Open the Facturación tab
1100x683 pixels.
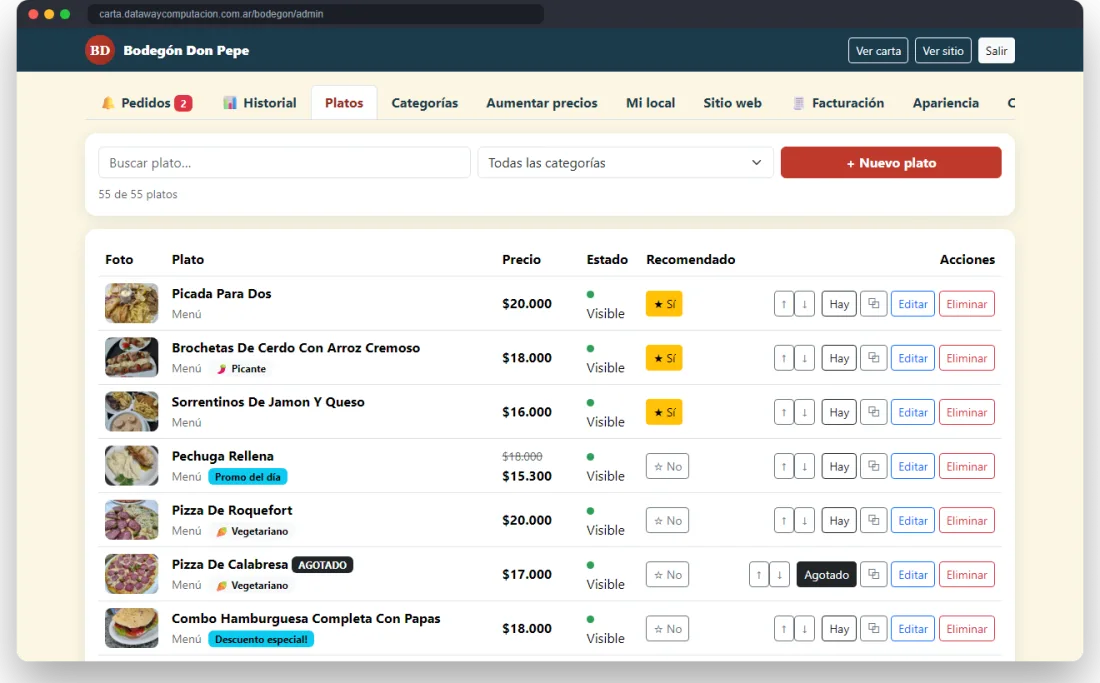[838, 103]
